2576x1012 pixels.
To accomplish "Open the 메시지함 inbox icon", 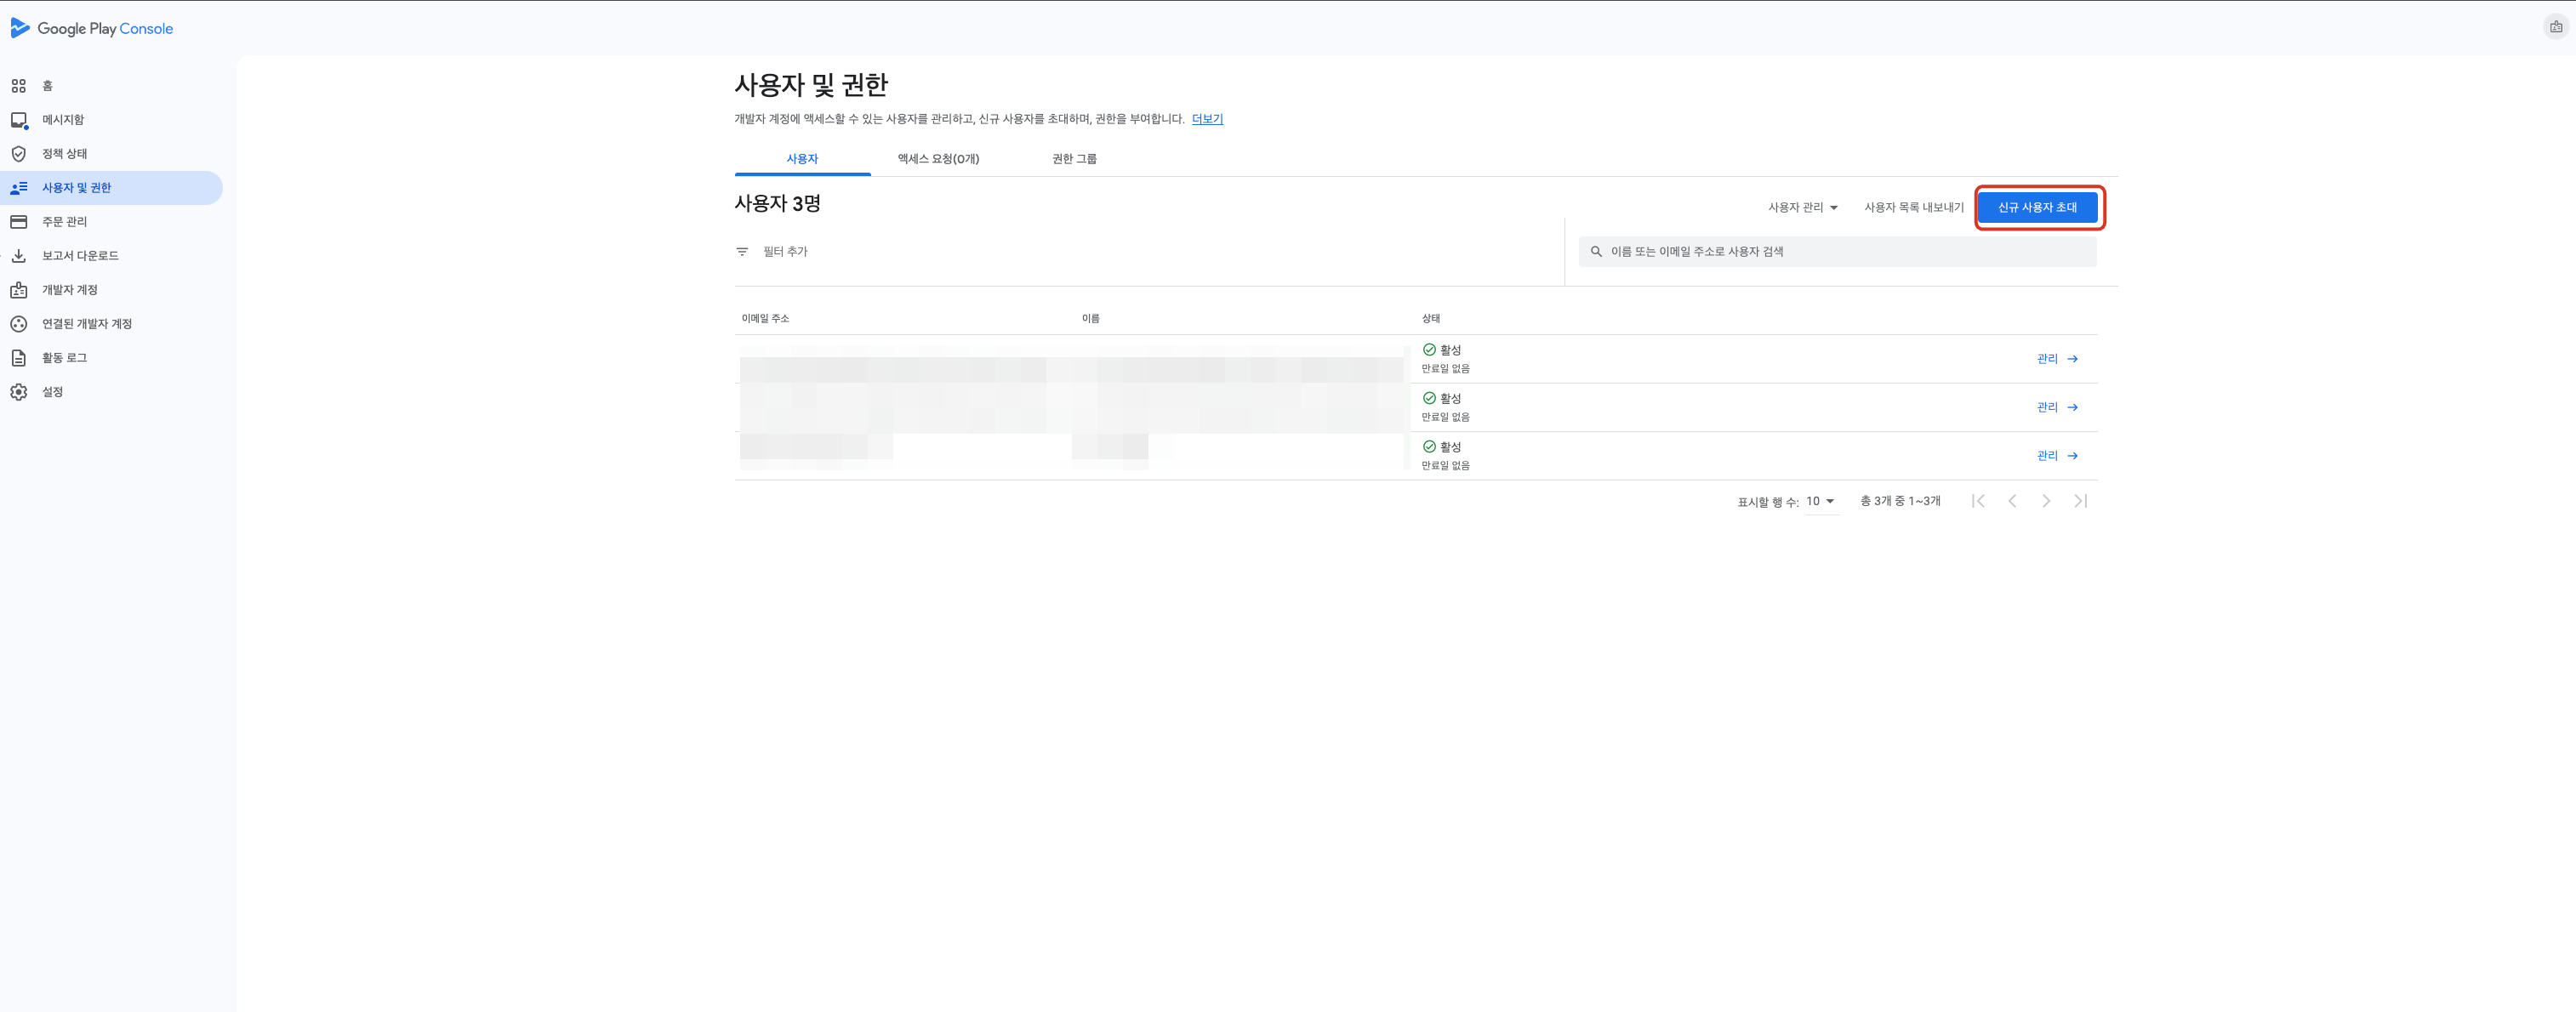I will pos(19,120).
